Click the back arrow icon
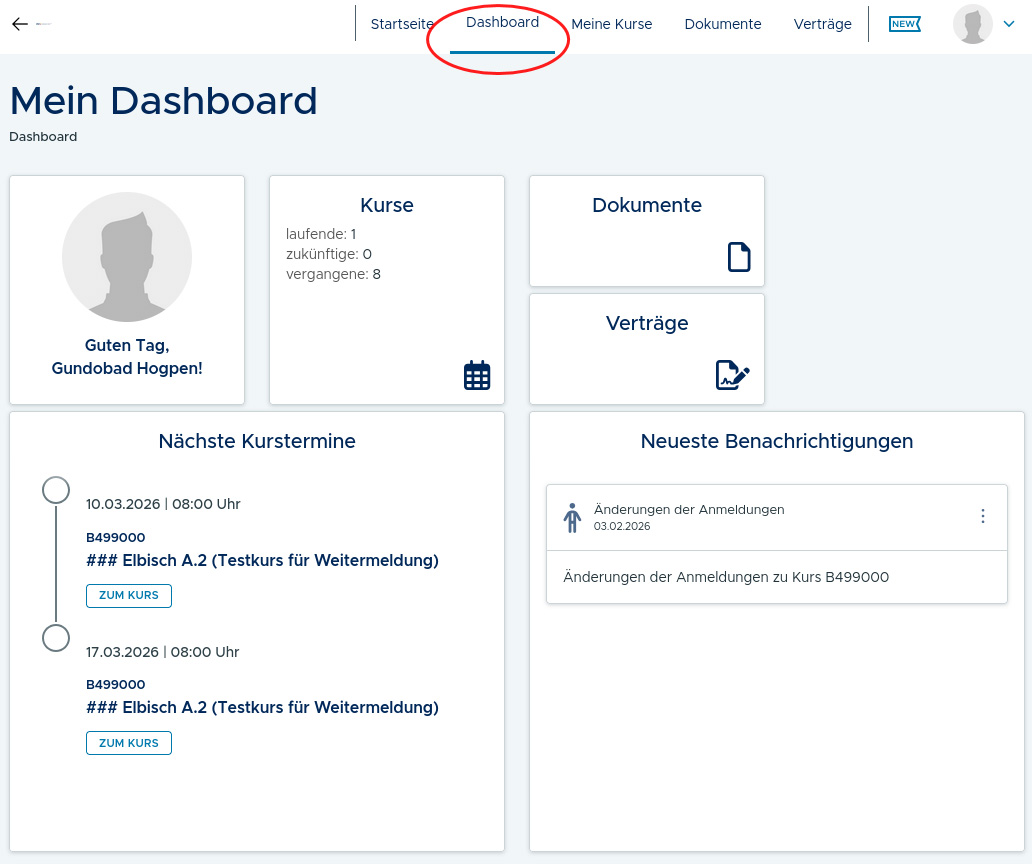This screenshot has height=864, width=1032. 20,24
